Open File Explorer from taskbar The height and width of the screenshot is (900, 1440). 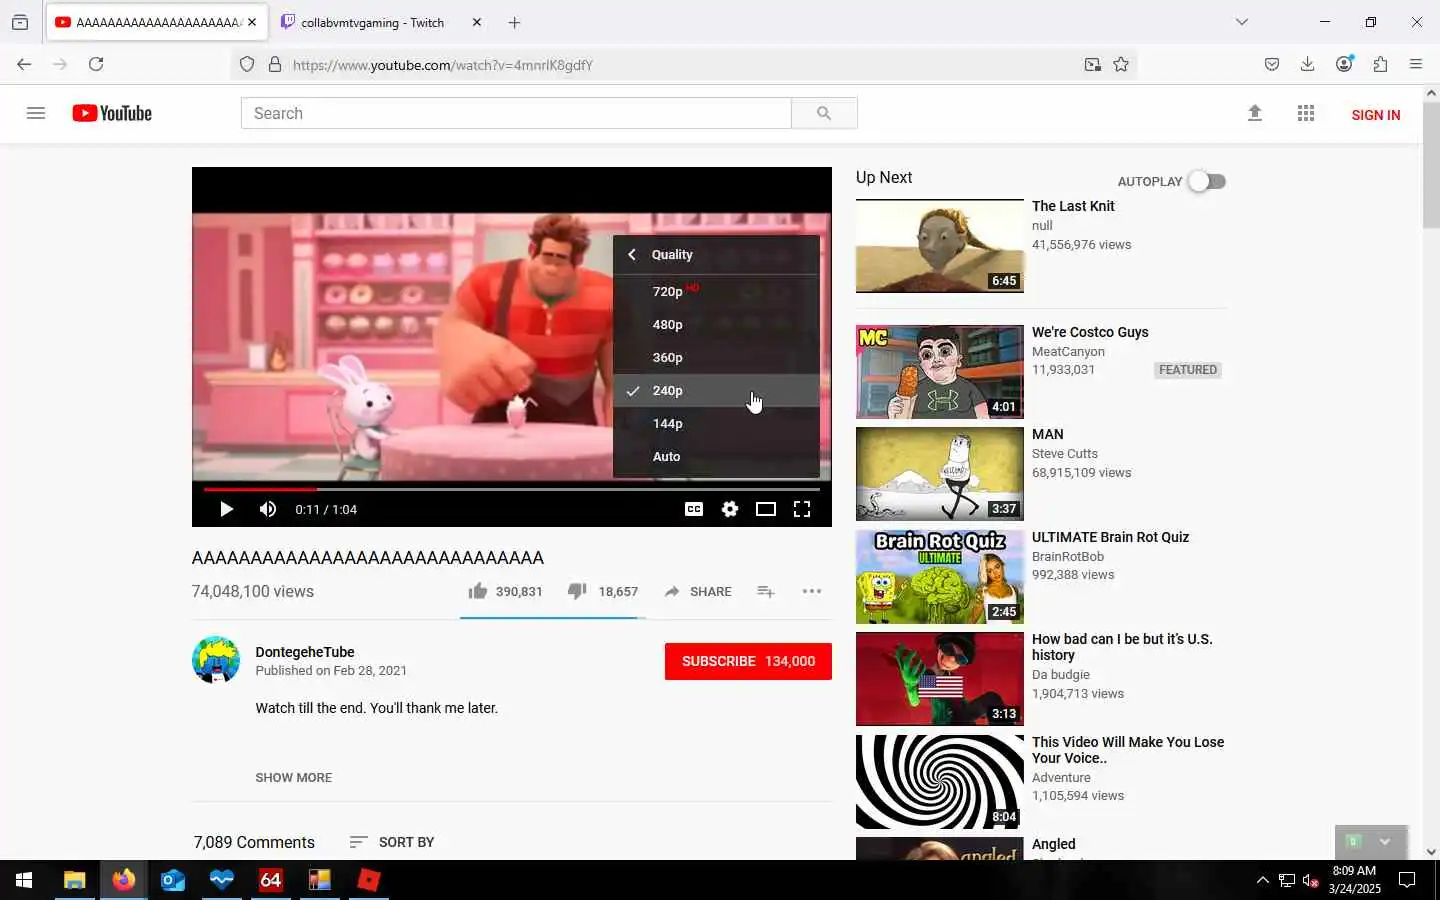[74, 880]
